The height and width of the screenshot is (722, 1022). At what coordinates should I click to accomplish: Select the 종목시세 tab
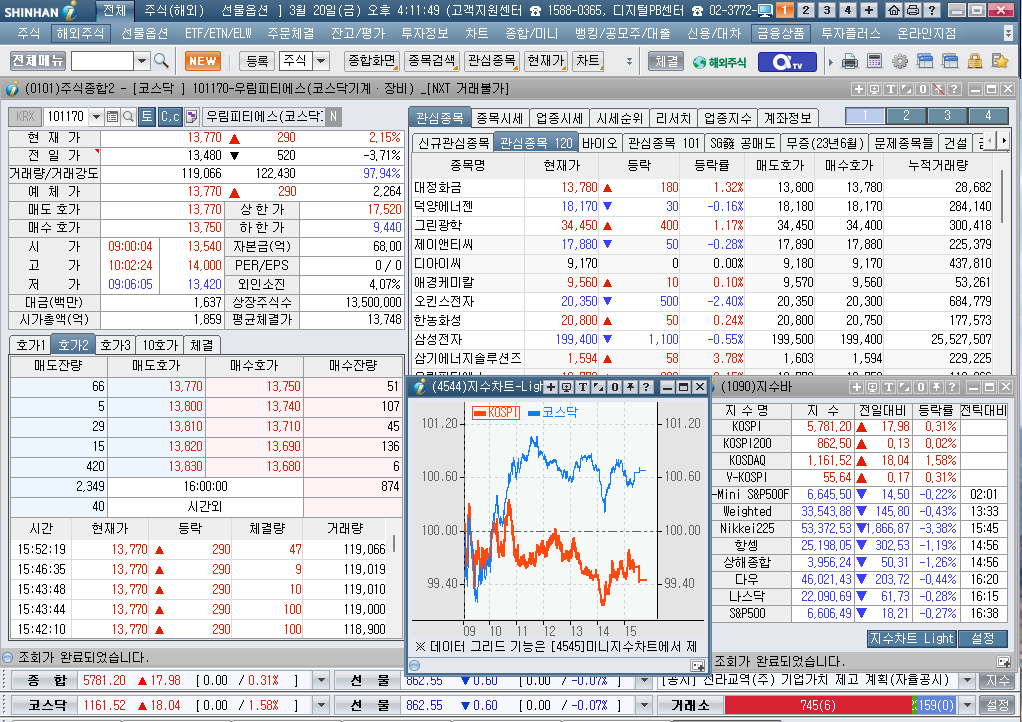click(500, 118)
